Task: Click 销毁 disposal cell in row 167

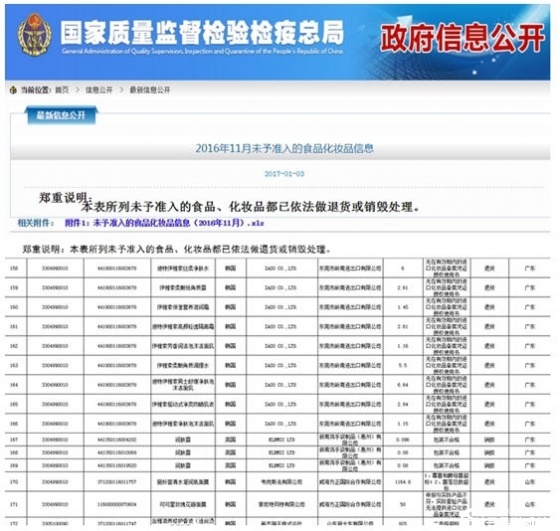Action: click(x=489, y=440)
